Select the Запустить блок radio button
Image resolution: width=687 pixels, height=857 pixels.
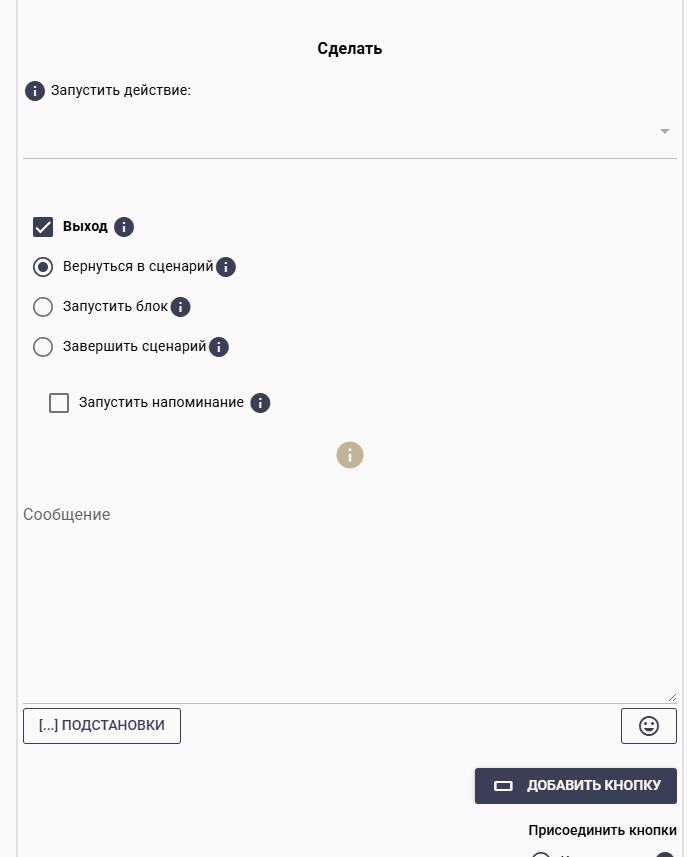[43, 307]
